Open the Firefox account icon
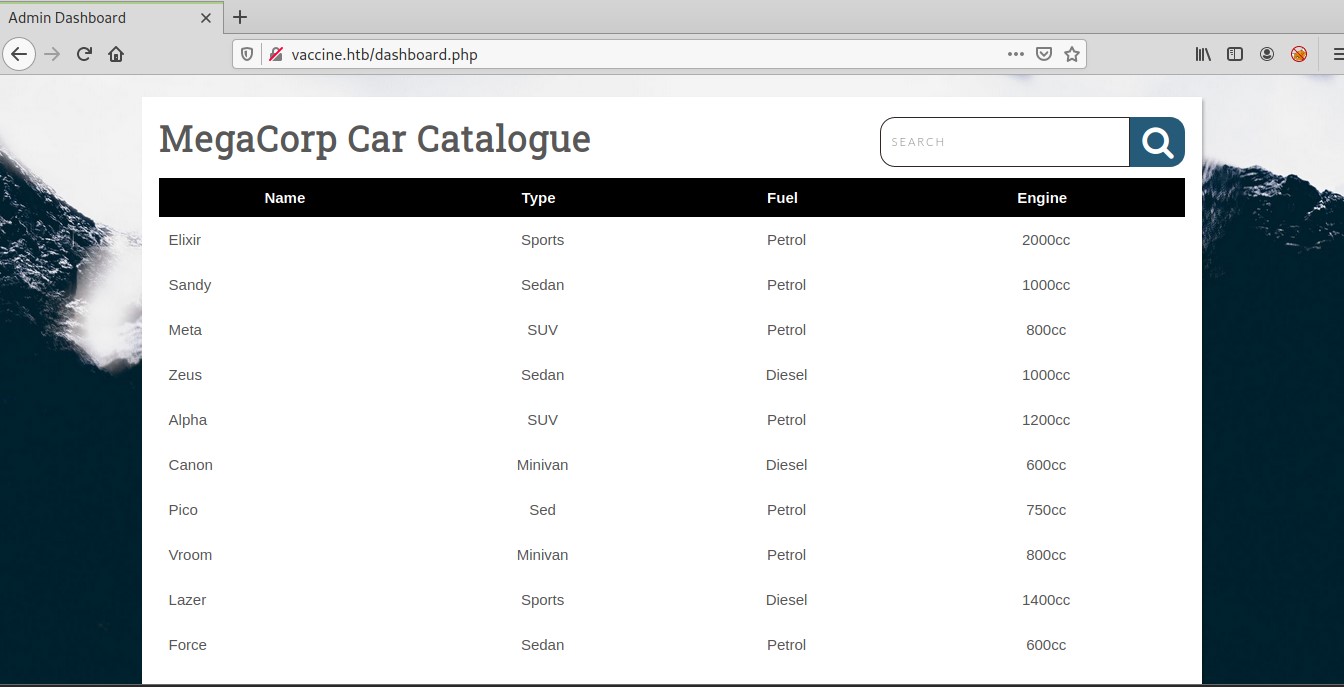The height and width of the screenshot is (687, 1344). (1267, 54)
